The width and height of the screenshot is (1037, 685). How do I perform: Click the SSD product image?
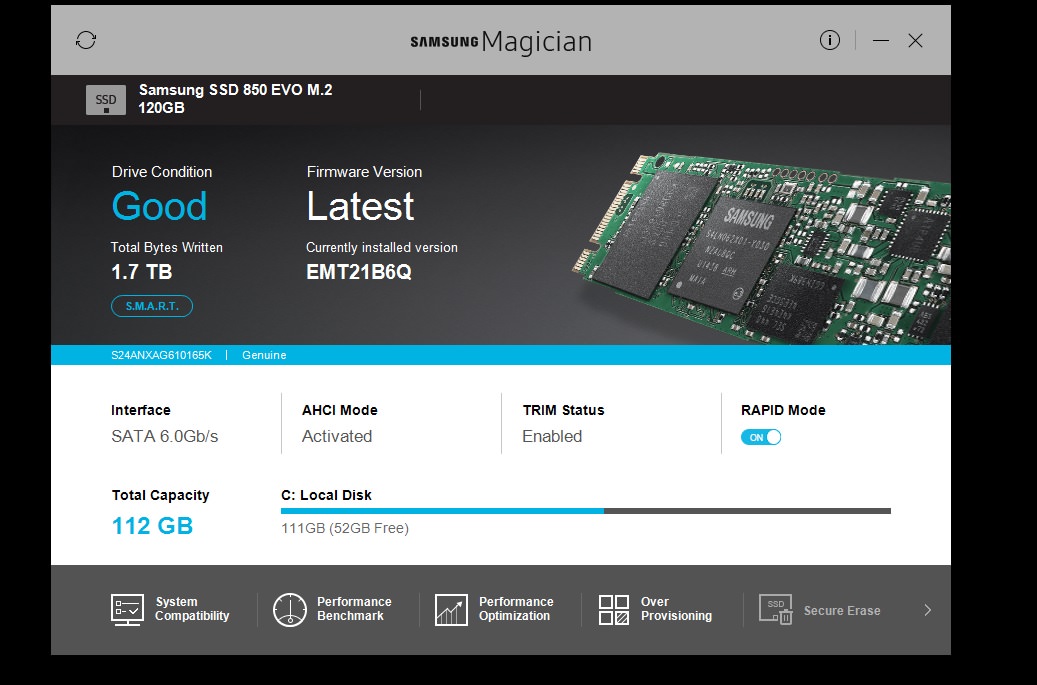click(761, 248)
